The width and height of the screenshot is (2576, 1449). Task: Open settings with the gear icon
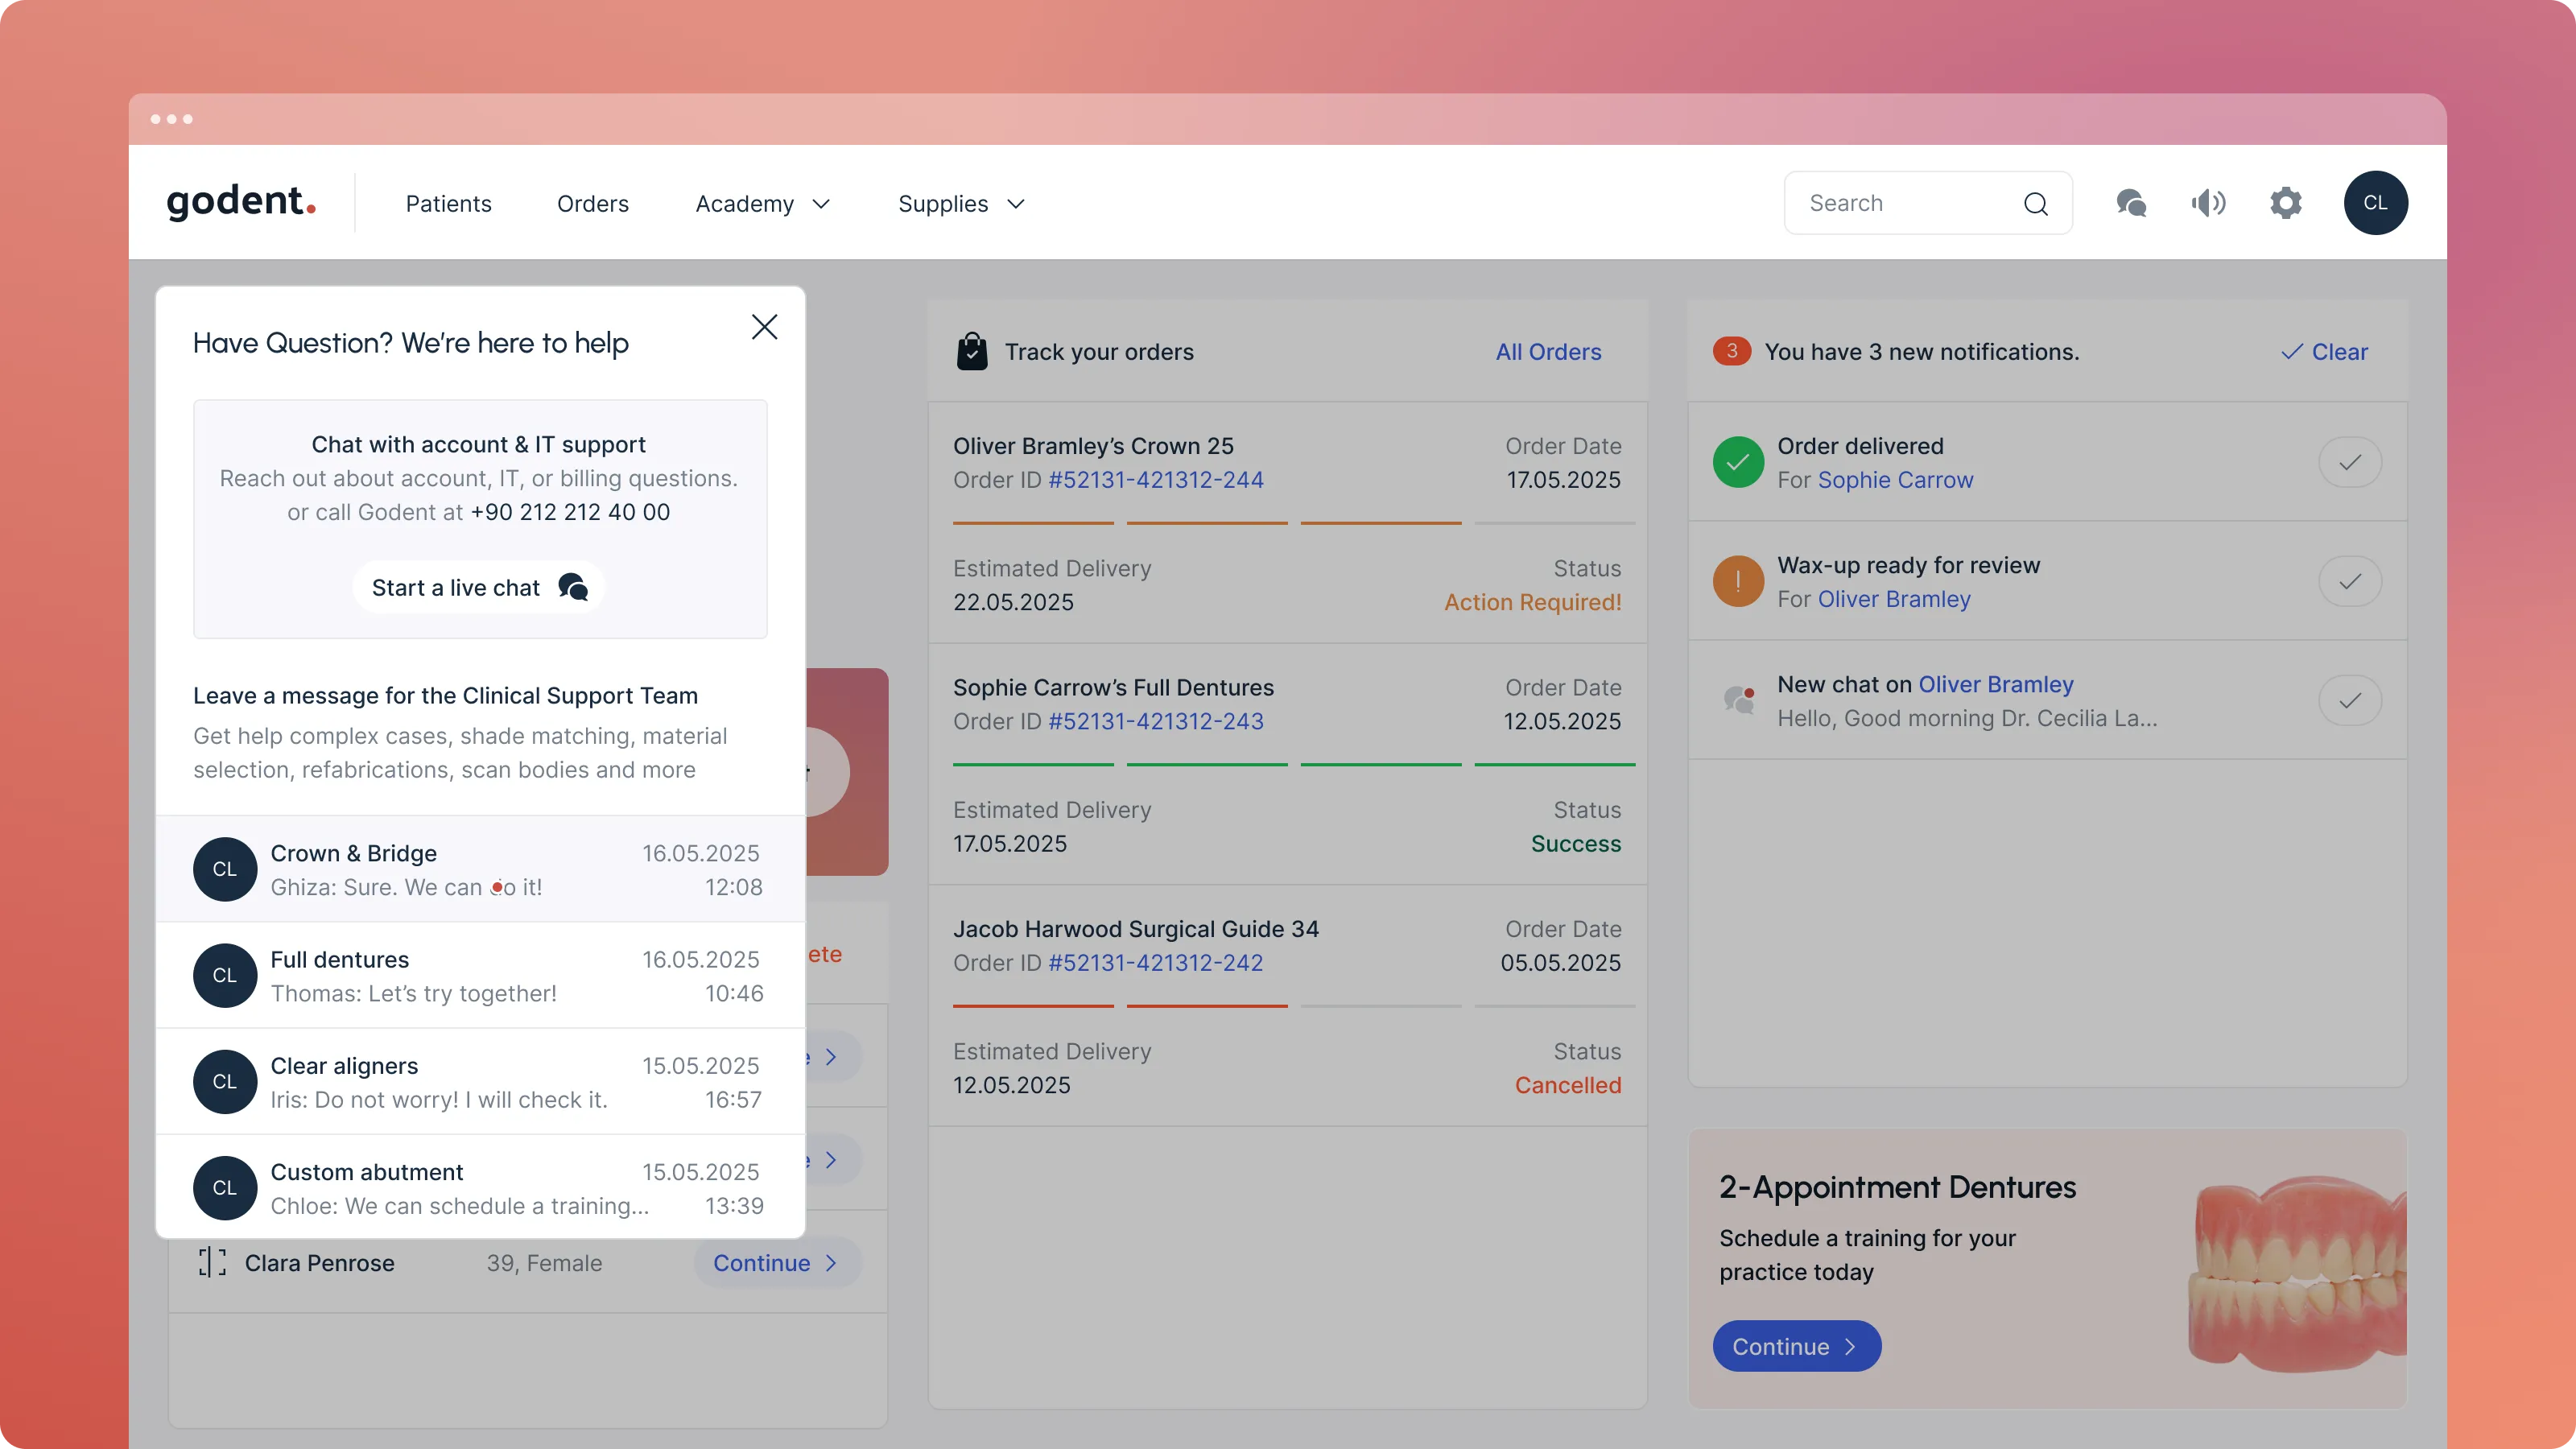point(2287,203)
